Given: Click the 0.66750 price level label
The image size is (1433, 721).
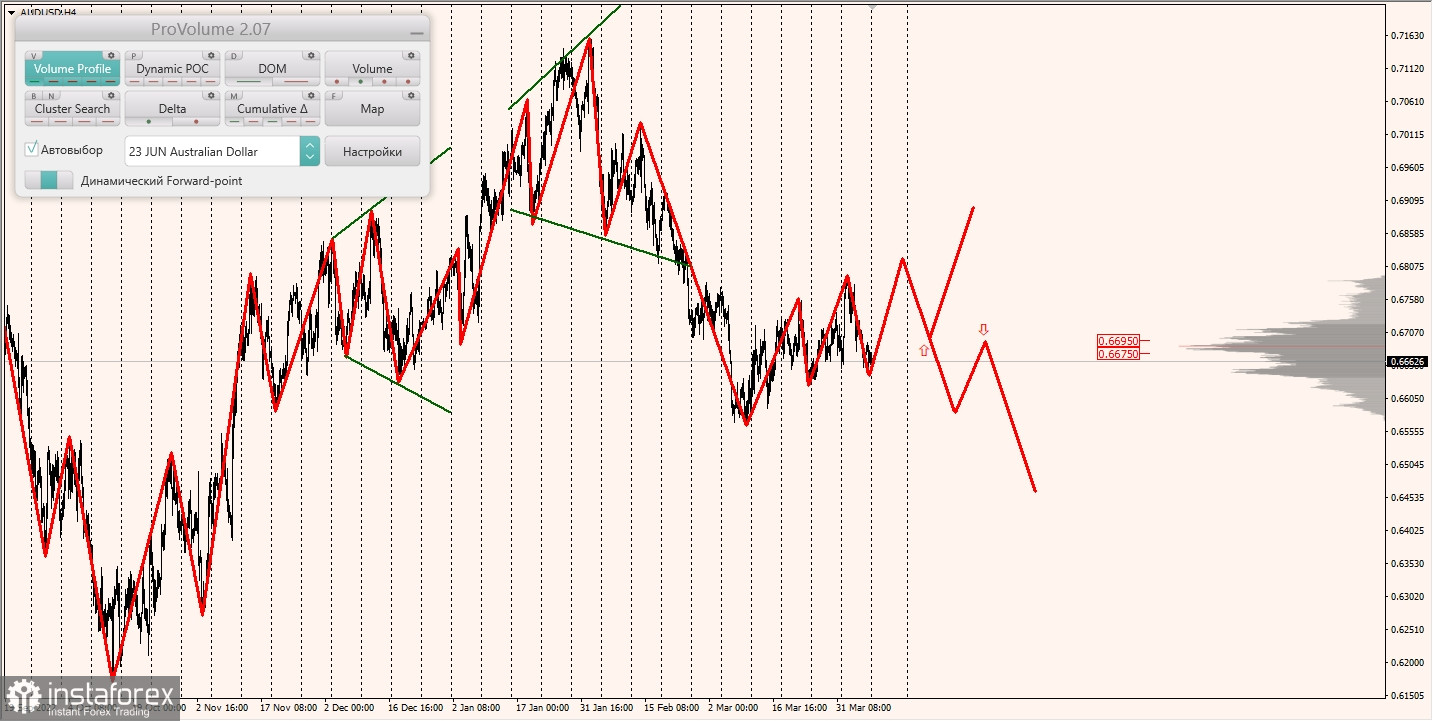Looking at the screenshot, I should 1118,354.
